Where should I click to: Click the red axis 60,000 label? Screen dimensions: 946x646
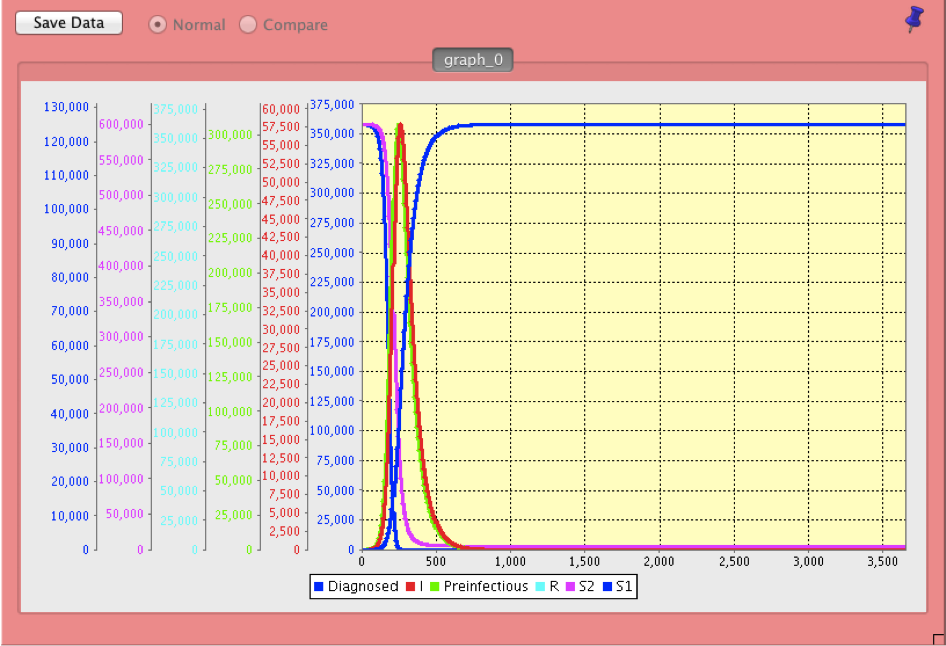tap(280, 108)
